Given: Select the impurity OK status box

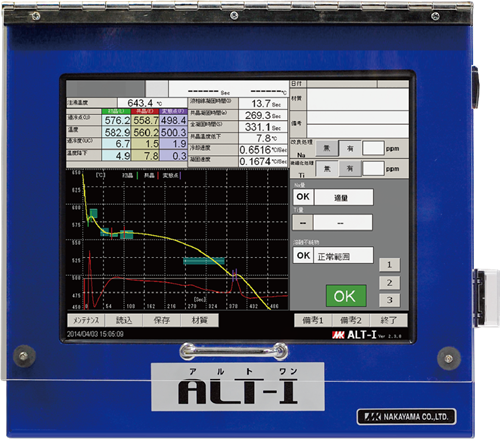Looking at the screenshot, I should [x=303, y=256].
